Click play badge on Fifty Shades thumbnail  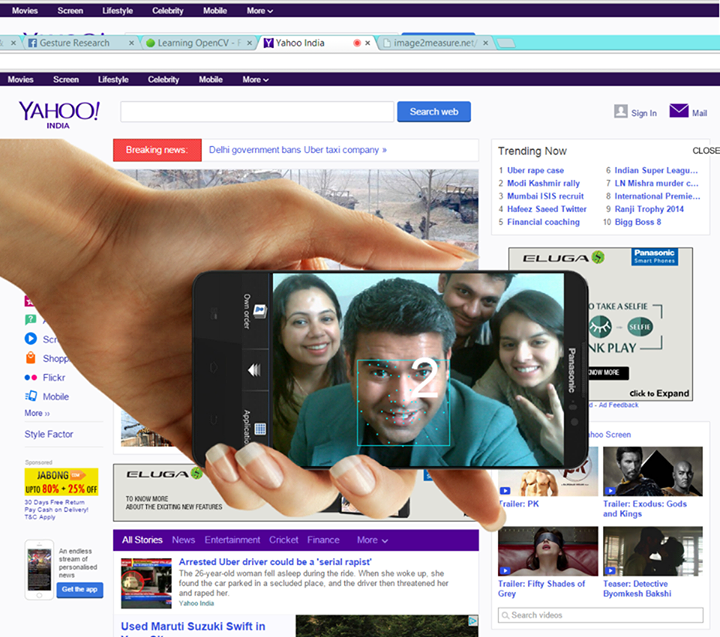[505, 571]
